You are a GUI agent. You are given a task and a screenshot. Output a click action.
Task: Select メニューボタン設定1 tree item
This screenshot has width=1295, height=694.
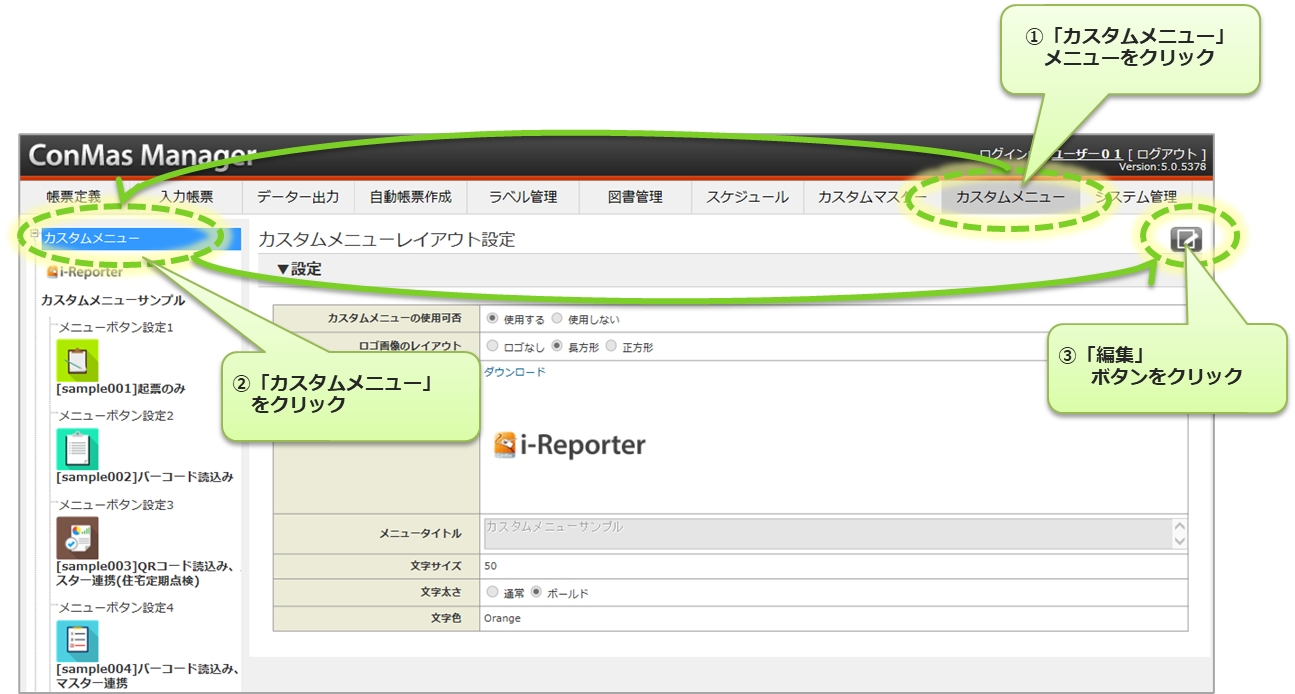[x=116, y=327]
